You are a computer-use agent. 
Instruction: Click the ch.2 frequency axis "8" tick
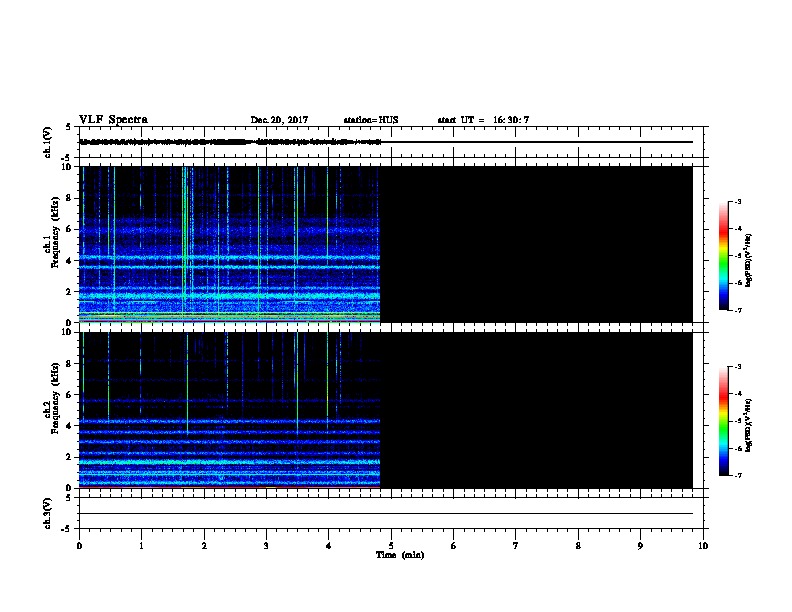point(70,364)
